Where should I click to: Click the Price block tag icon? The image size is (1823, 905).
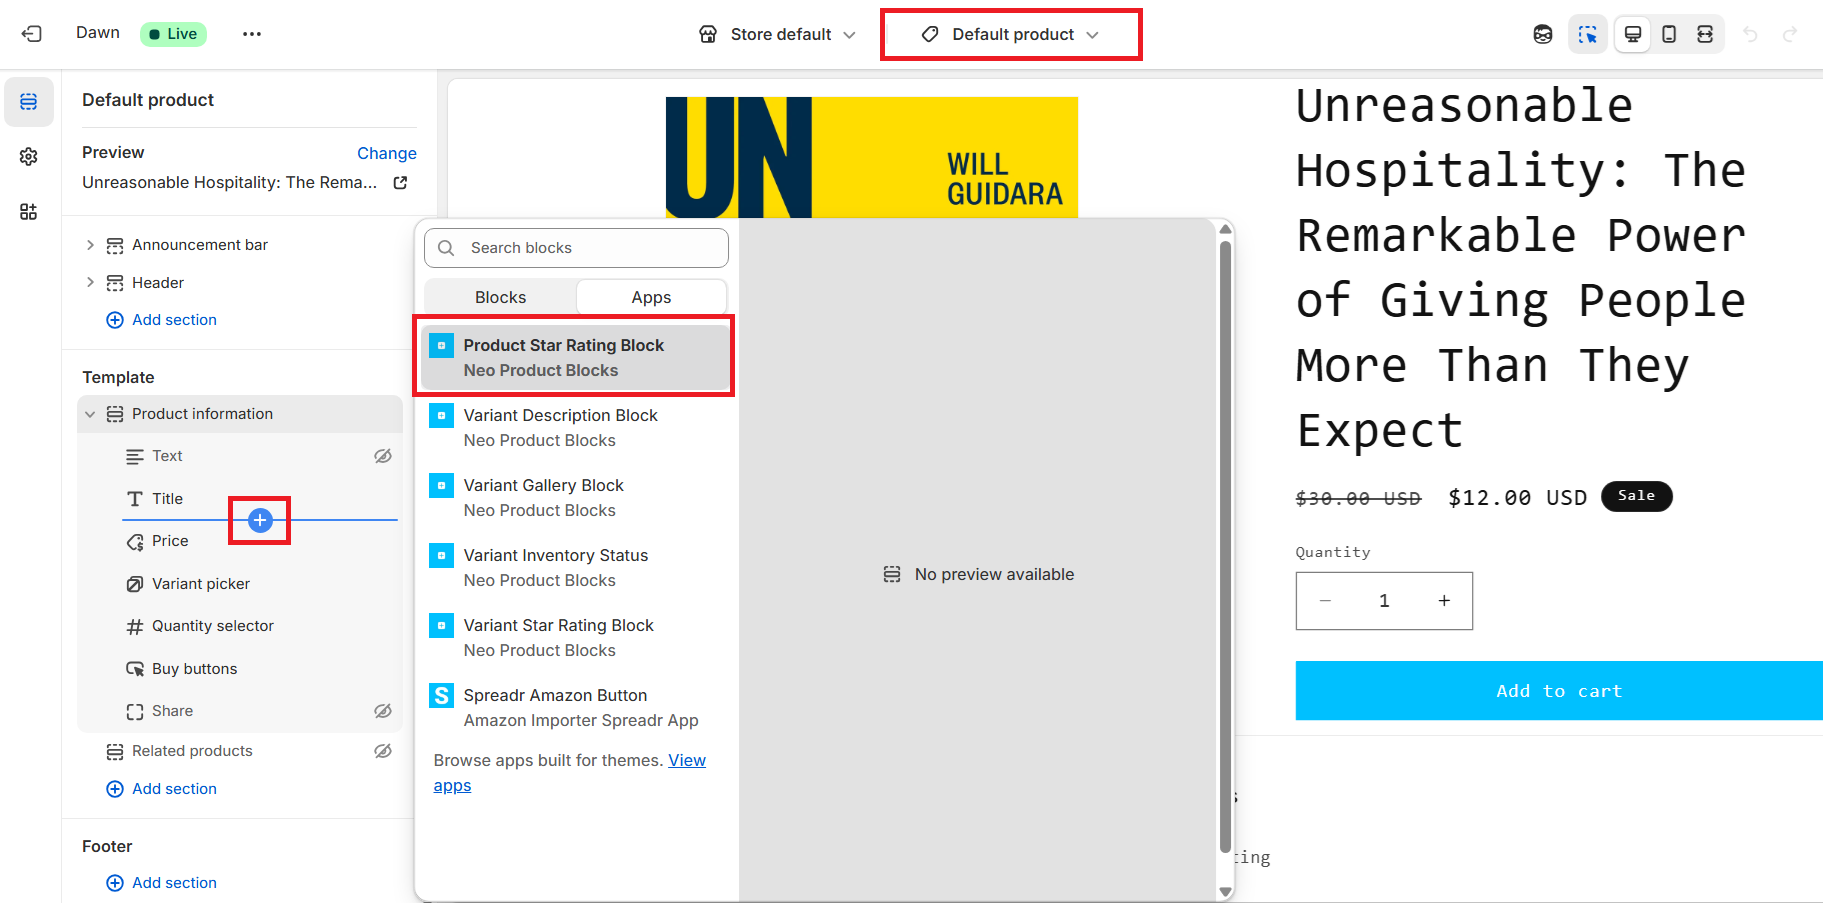[x=135, y=542]
